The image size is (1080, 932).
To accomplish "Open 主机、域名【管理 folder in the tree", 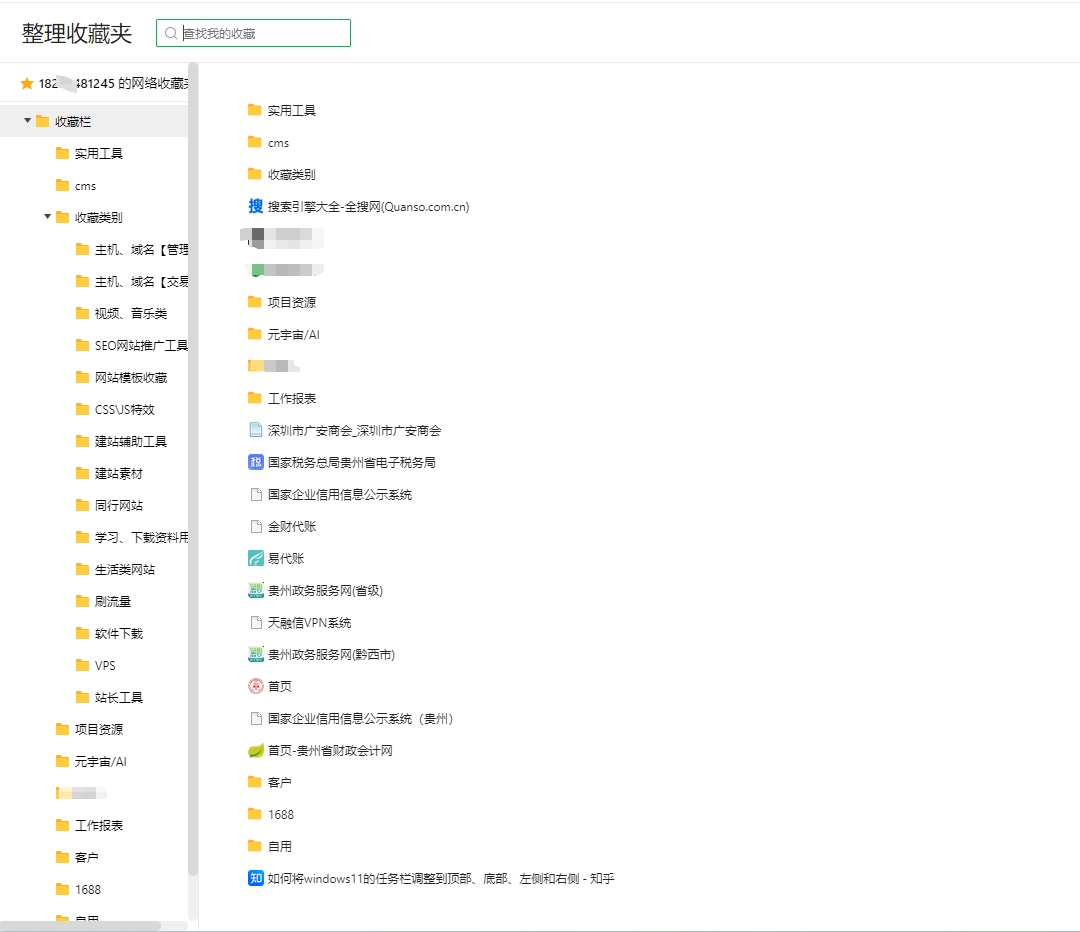I will (x=141, y=249).
